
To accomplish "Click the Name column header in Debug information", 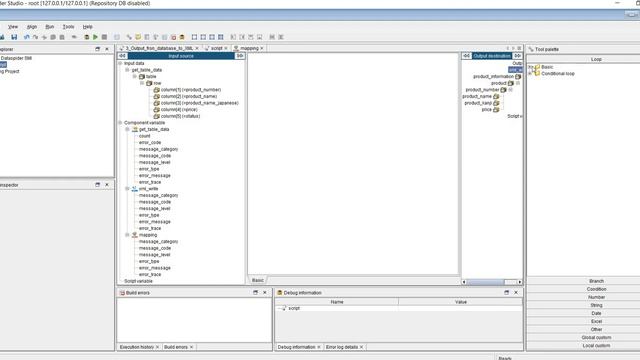I will (x=337, y=302).
